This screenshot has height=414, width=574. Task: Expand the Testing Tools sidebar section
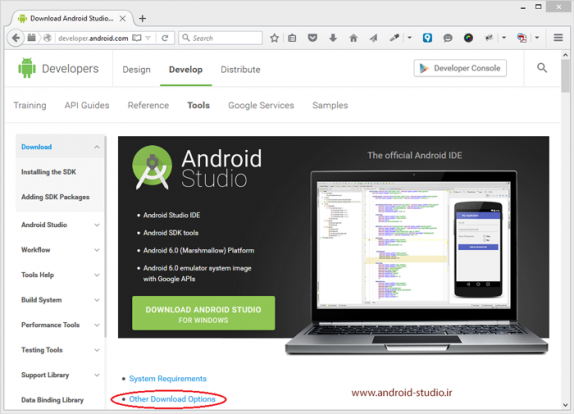(x=97, y=350)
